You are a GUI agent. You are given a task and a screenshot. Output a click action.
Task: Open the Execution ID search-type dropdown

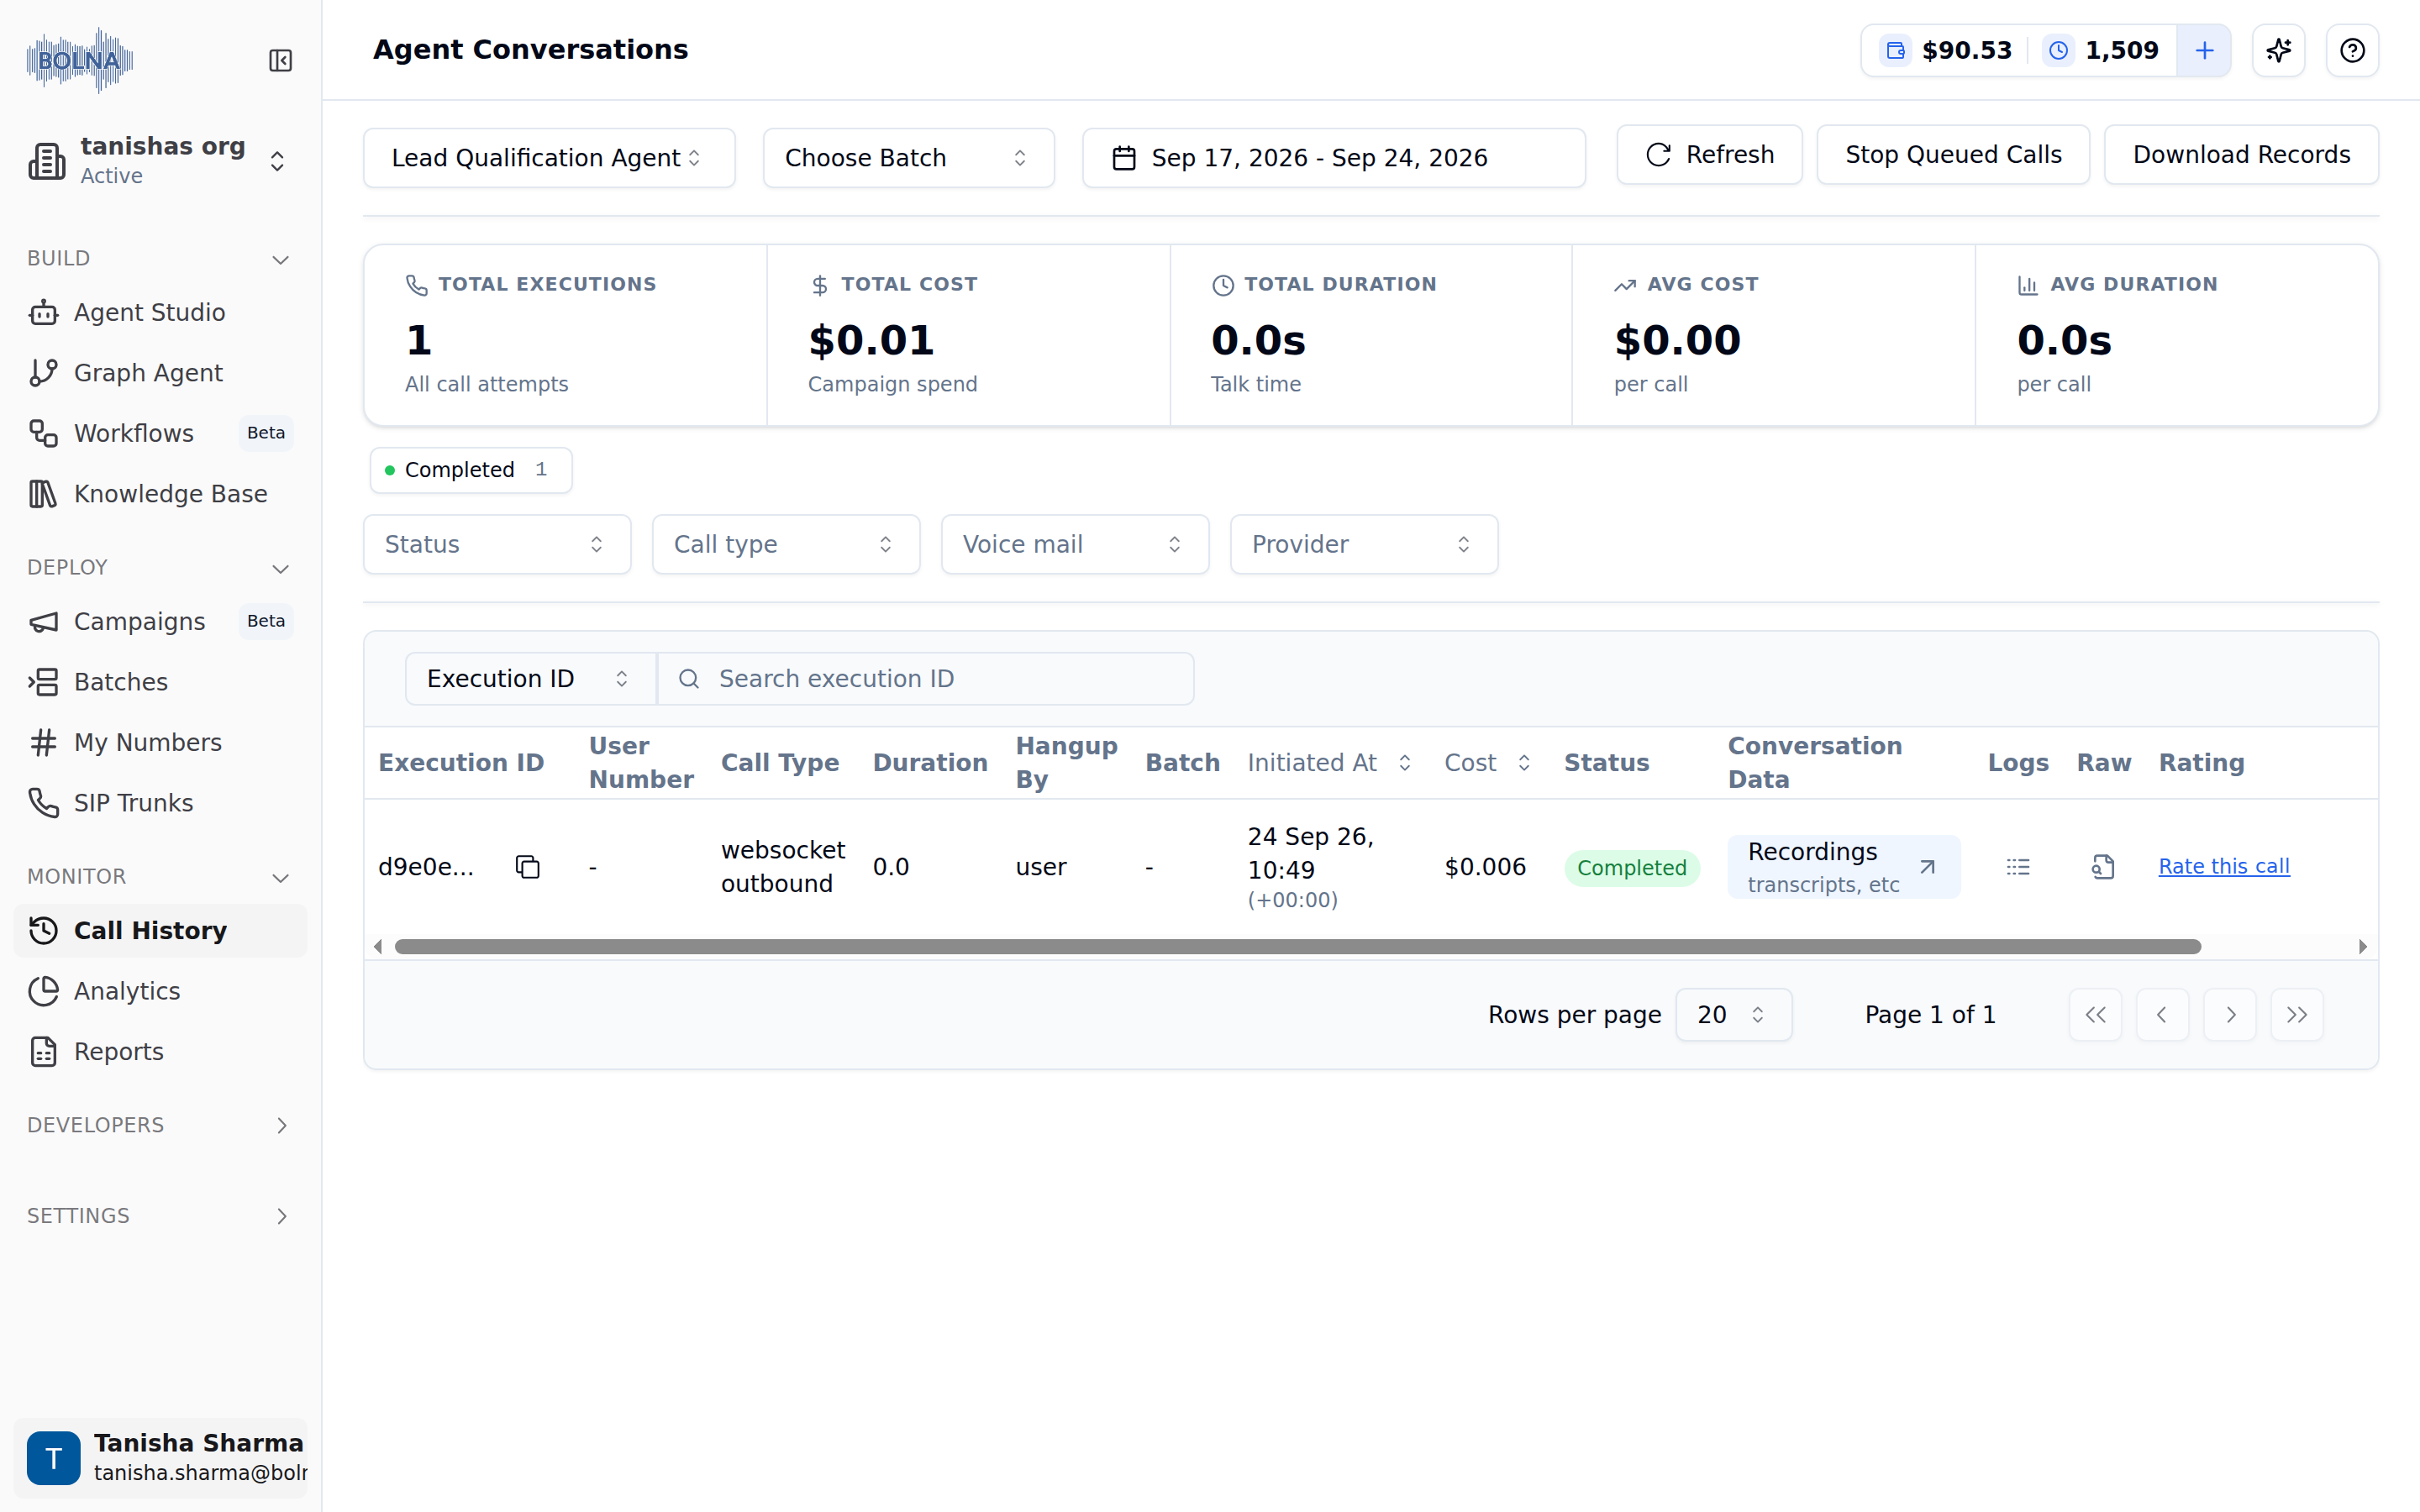(530, 679)
